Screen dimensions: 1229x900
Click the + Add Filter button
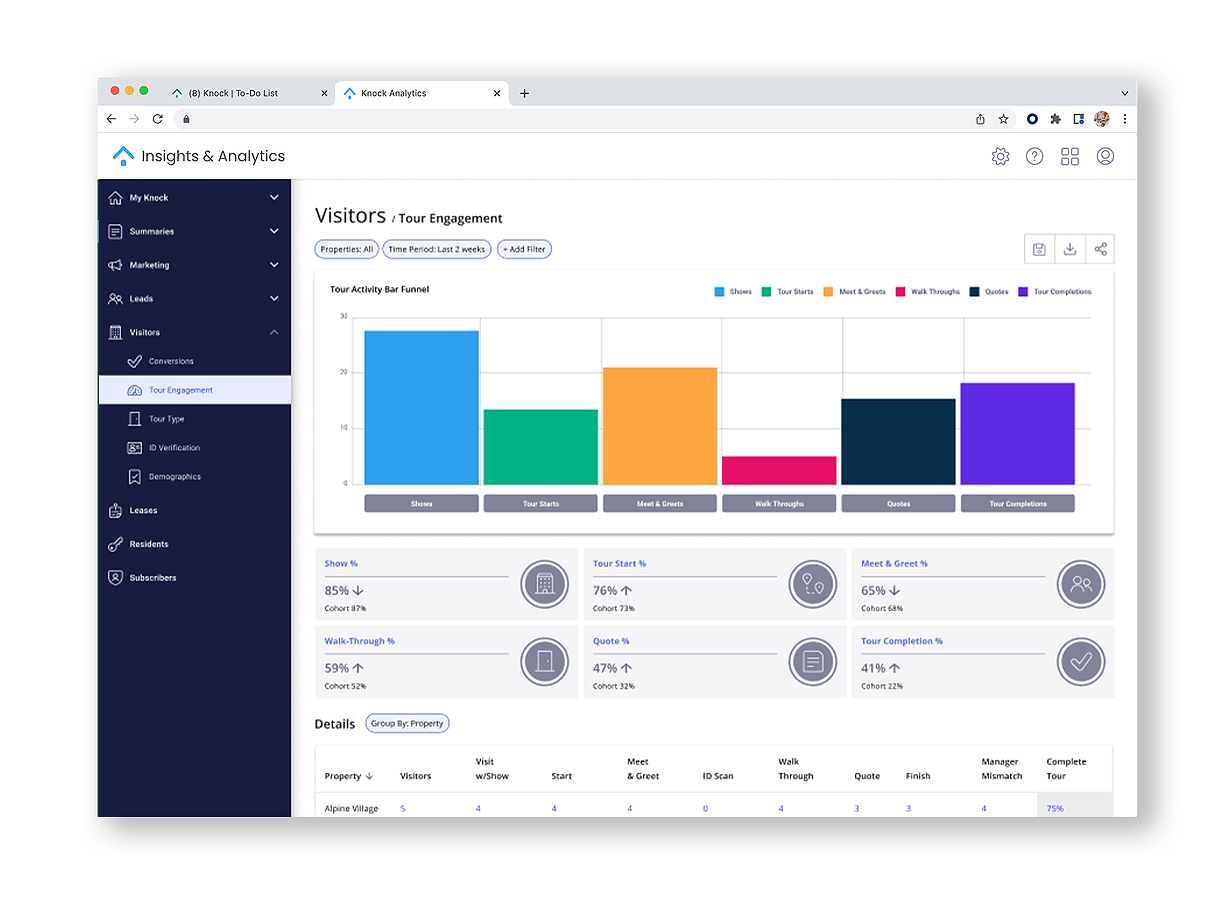tap(524, 249)
